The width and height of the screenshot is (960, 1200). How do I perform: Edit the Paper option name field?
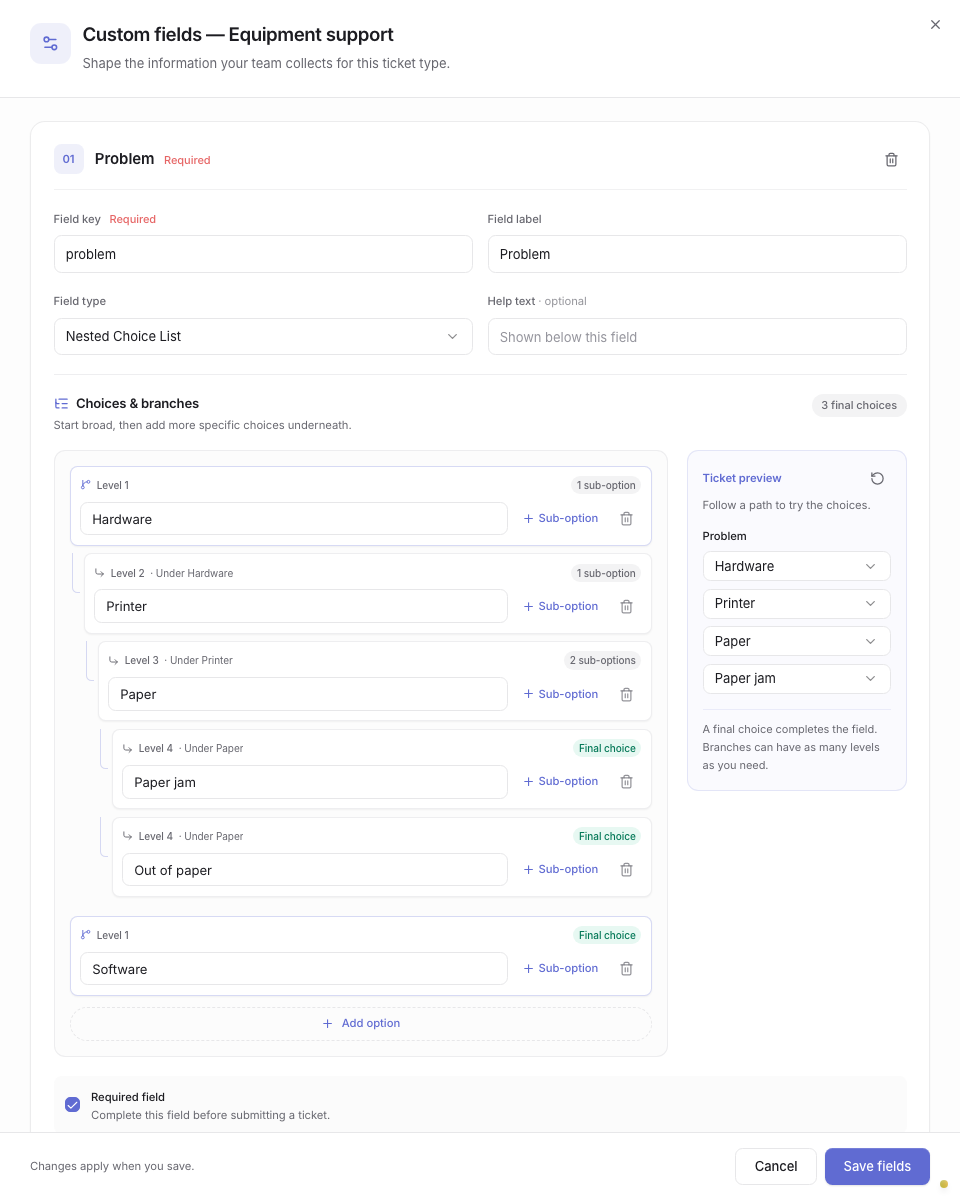tap(308, 694)
